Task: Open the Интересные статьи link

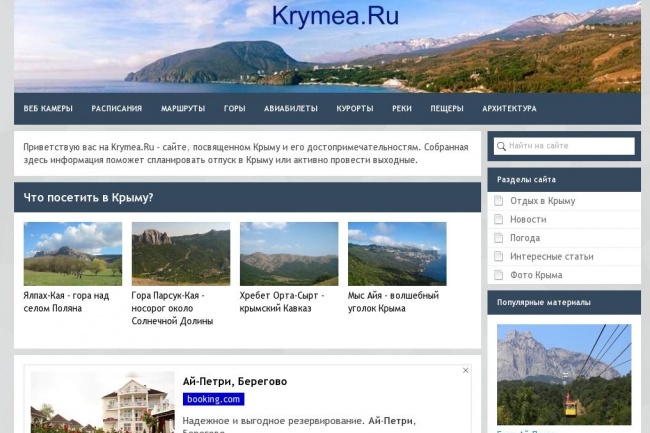Action: click(552, 256)
